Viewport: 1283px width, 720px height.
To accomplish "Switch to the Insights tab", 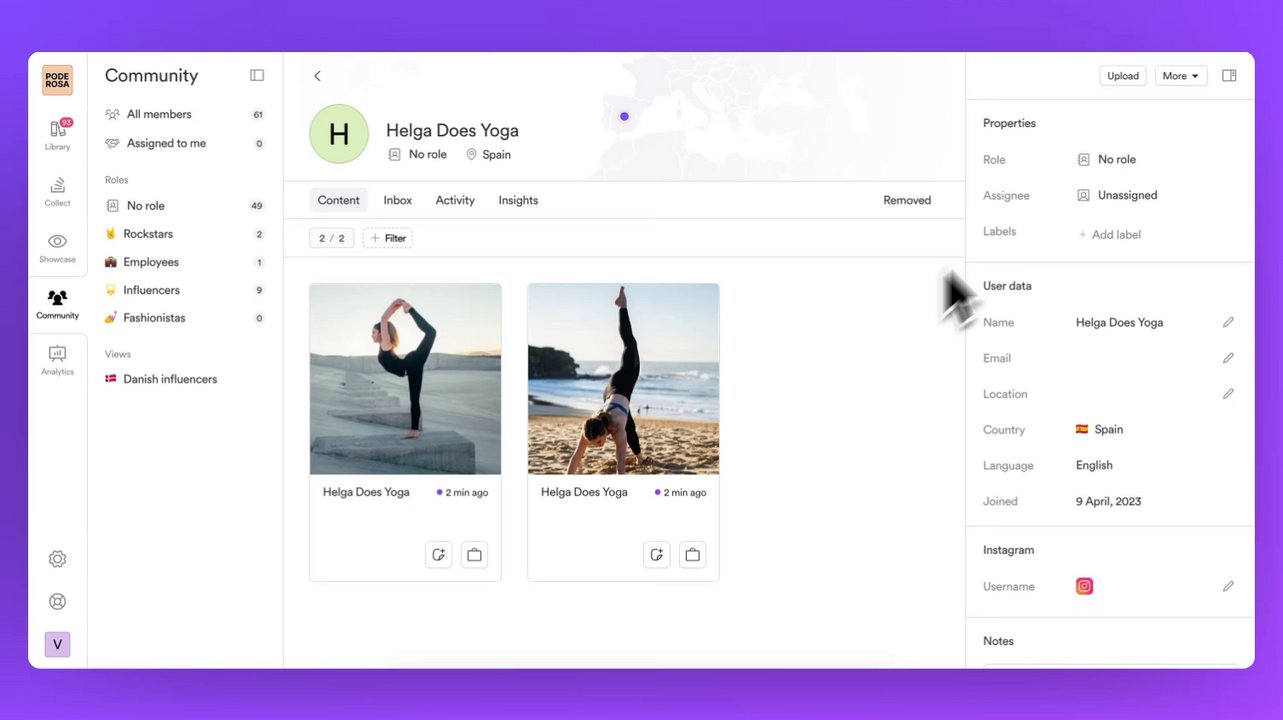I will [518, 200].
